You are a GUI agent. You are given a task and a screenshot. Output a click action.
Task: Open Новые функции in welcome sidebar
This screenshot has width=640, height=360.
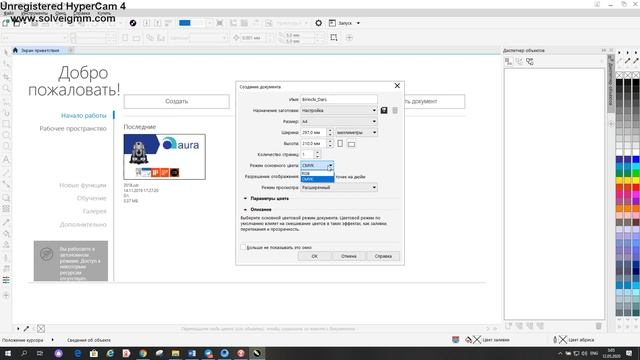(82, 185)
